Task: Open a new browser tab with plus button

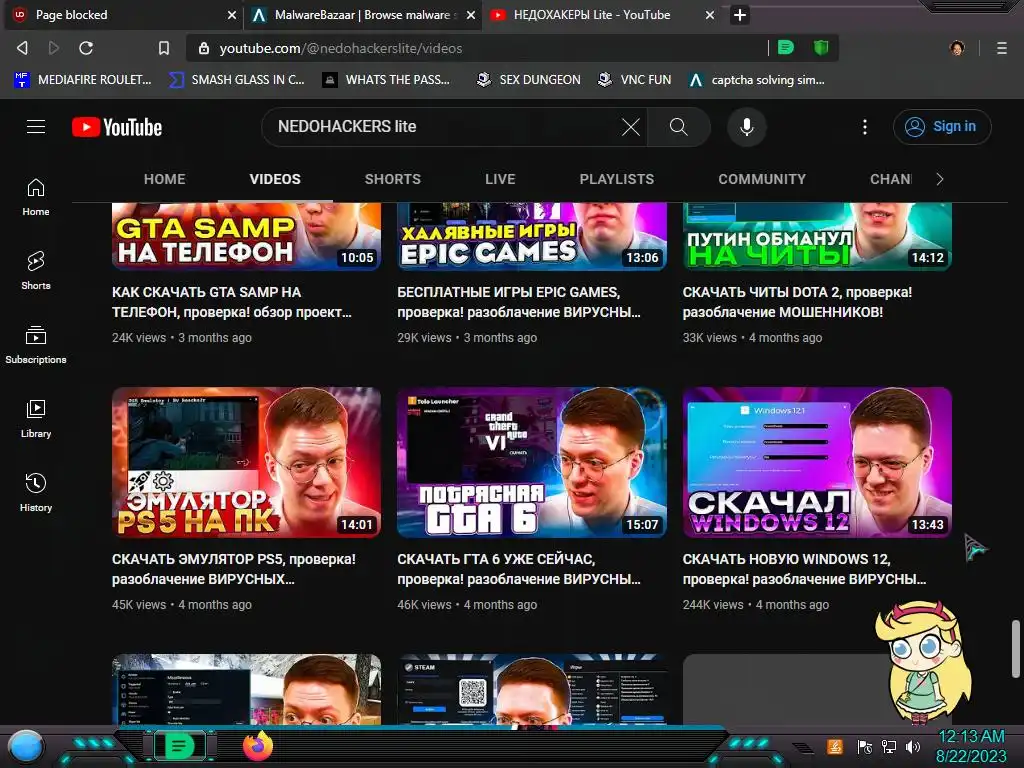Action: pos(739,15)
